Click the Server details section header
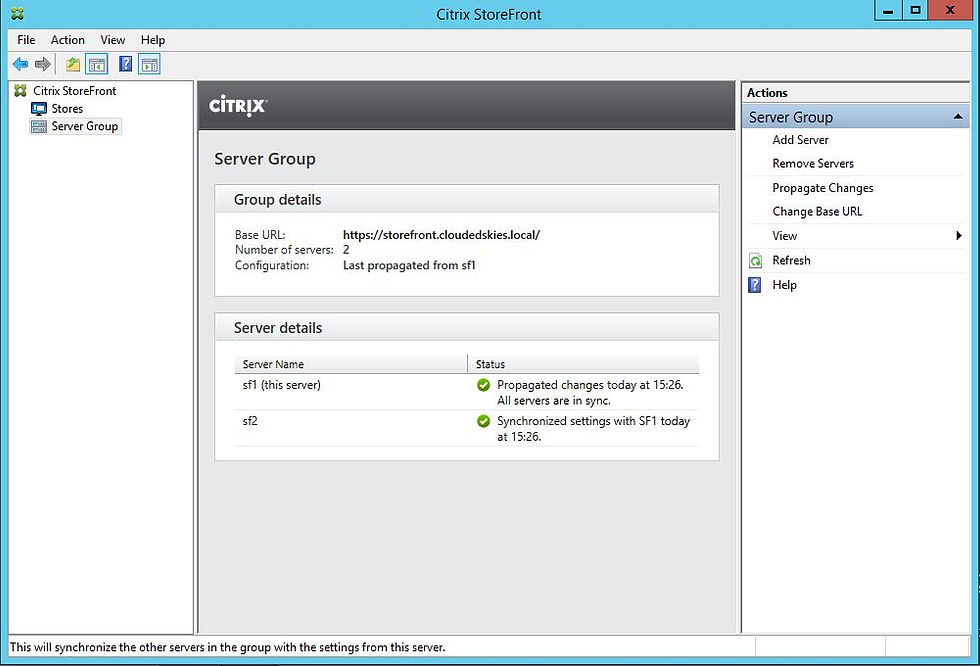The width and height of the screenshot is (980, 666). coord(467,328)
